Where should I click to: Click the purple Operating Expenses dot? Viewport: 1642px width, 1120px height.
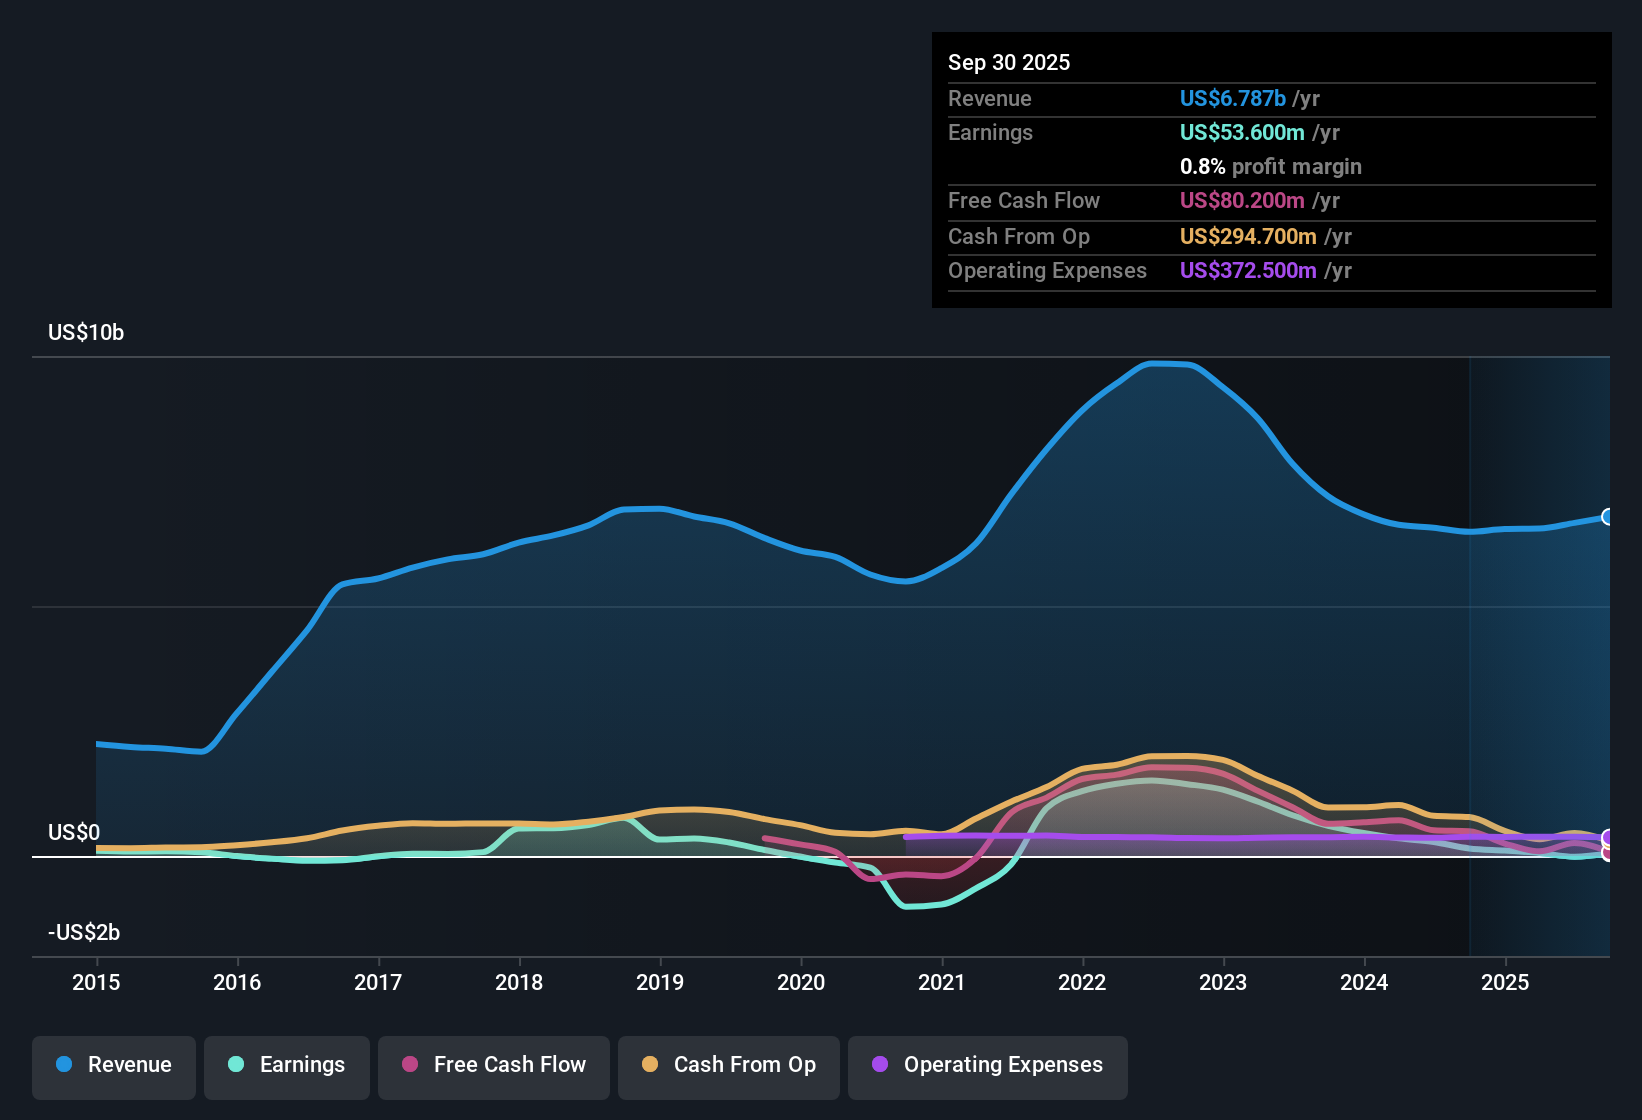(x=879, y=1065)
